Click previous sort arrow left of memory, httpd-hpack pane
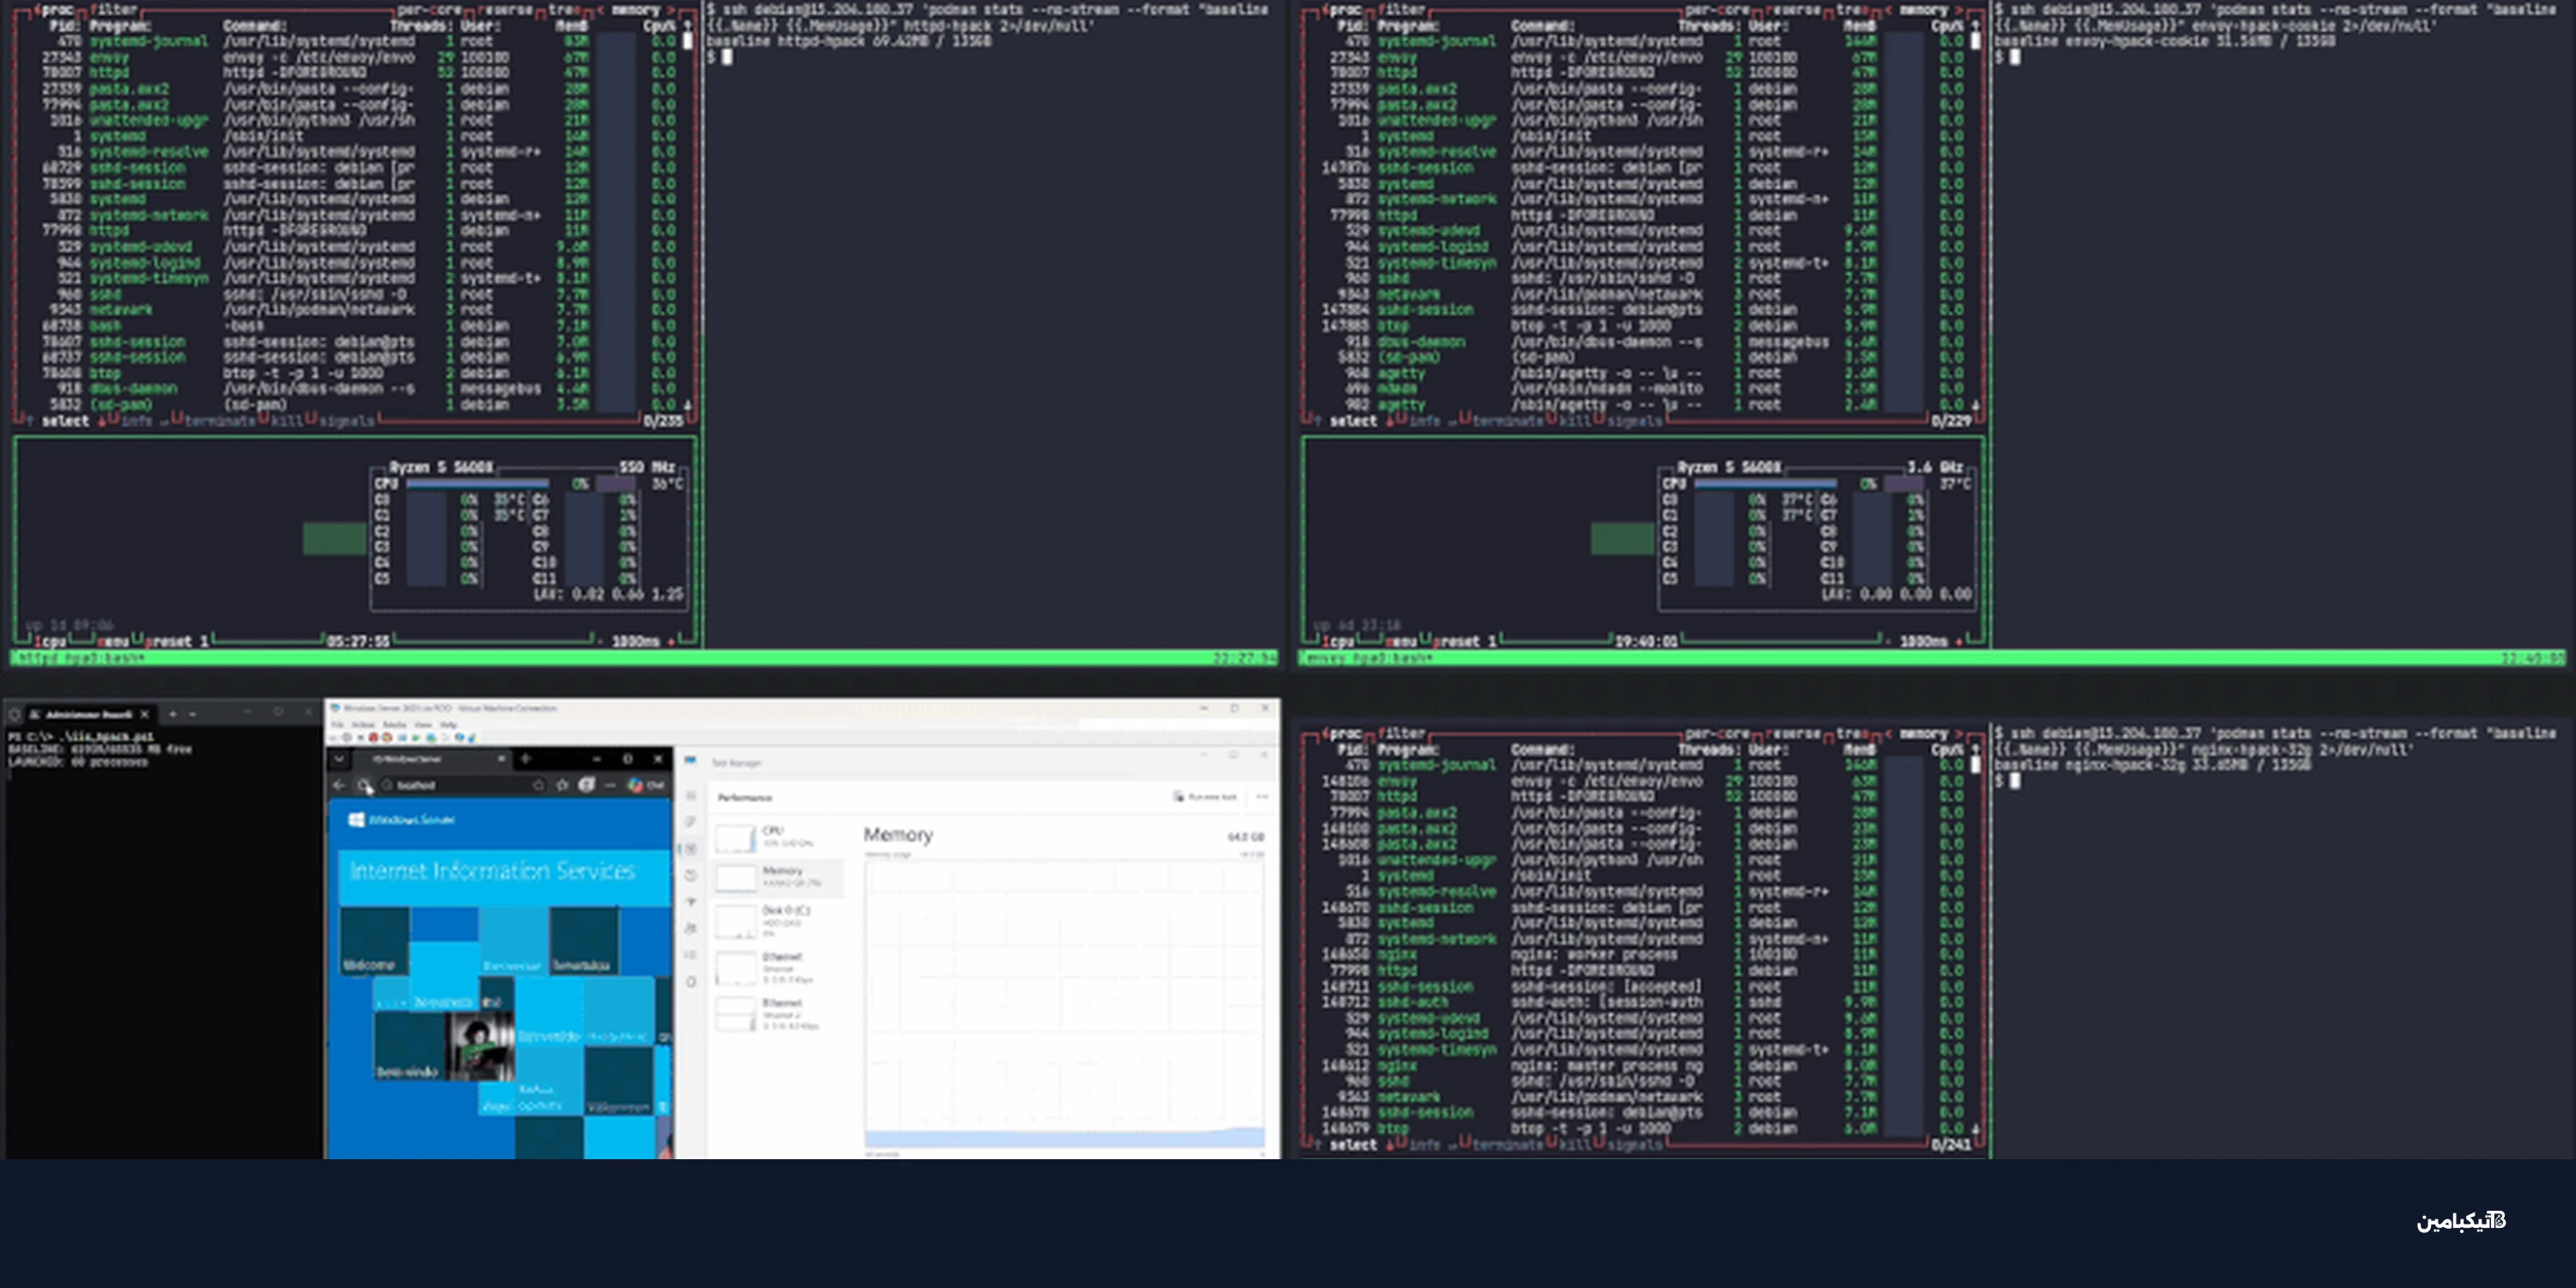The image size is (2576, 1288). pyautogui.click(x=601, y=10)
